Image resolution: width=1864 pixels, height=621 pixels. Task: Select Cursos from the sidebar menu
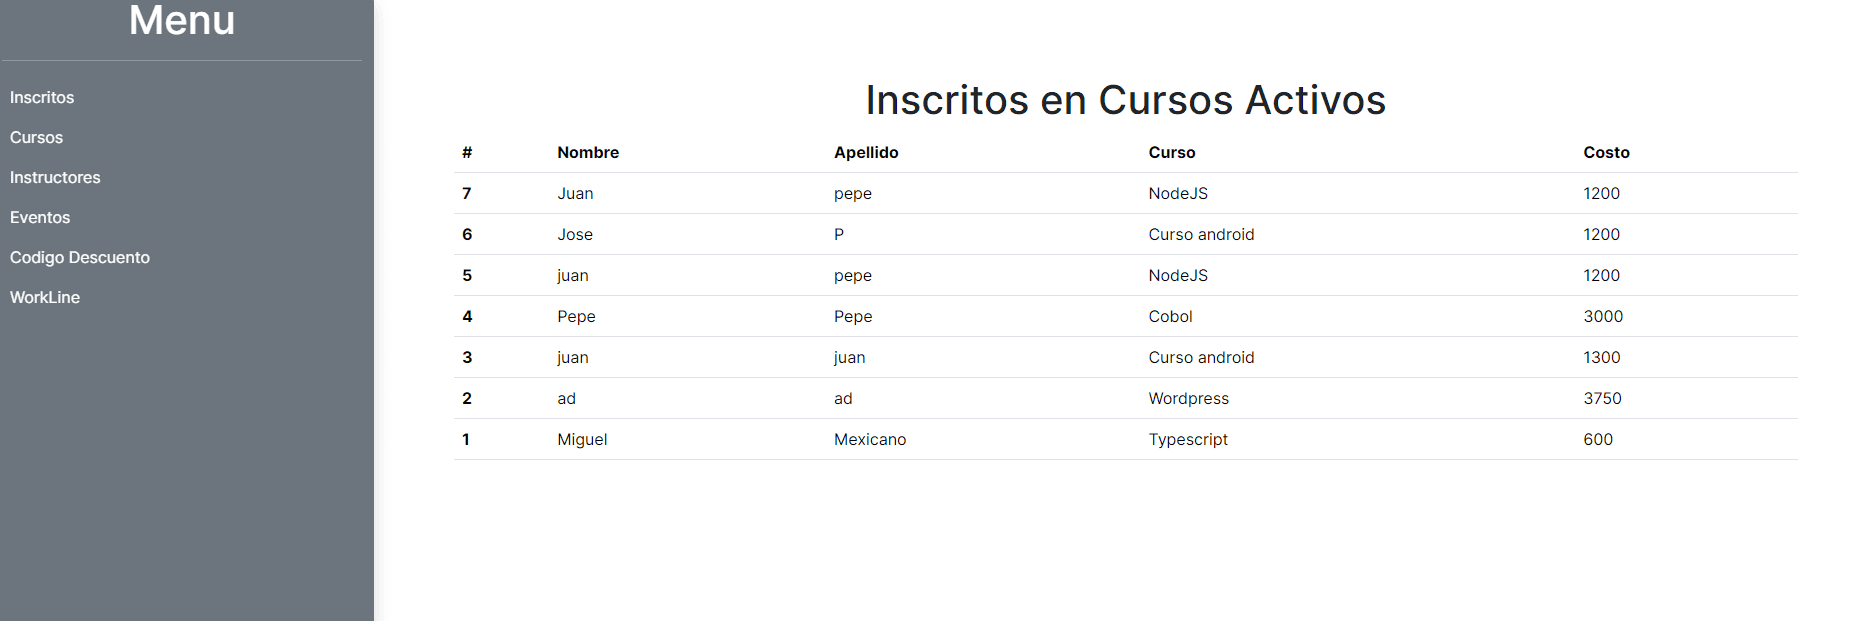[x=36, y=137]
